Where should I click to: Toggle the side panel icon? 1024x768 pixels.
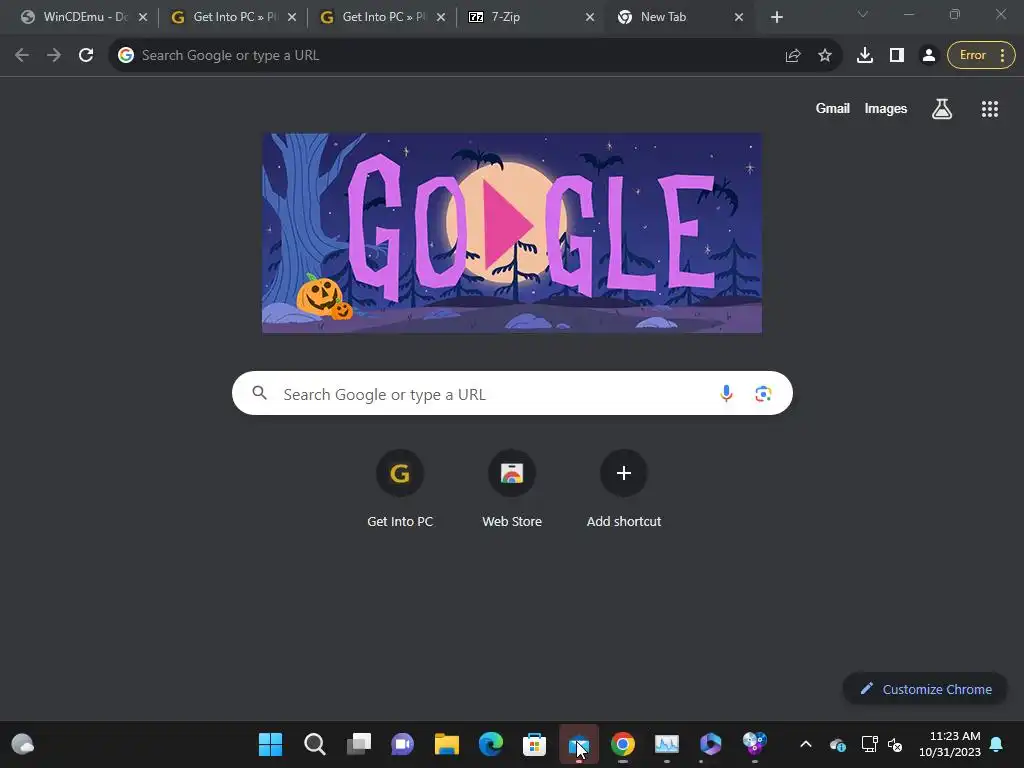click(x=897, y=56)
